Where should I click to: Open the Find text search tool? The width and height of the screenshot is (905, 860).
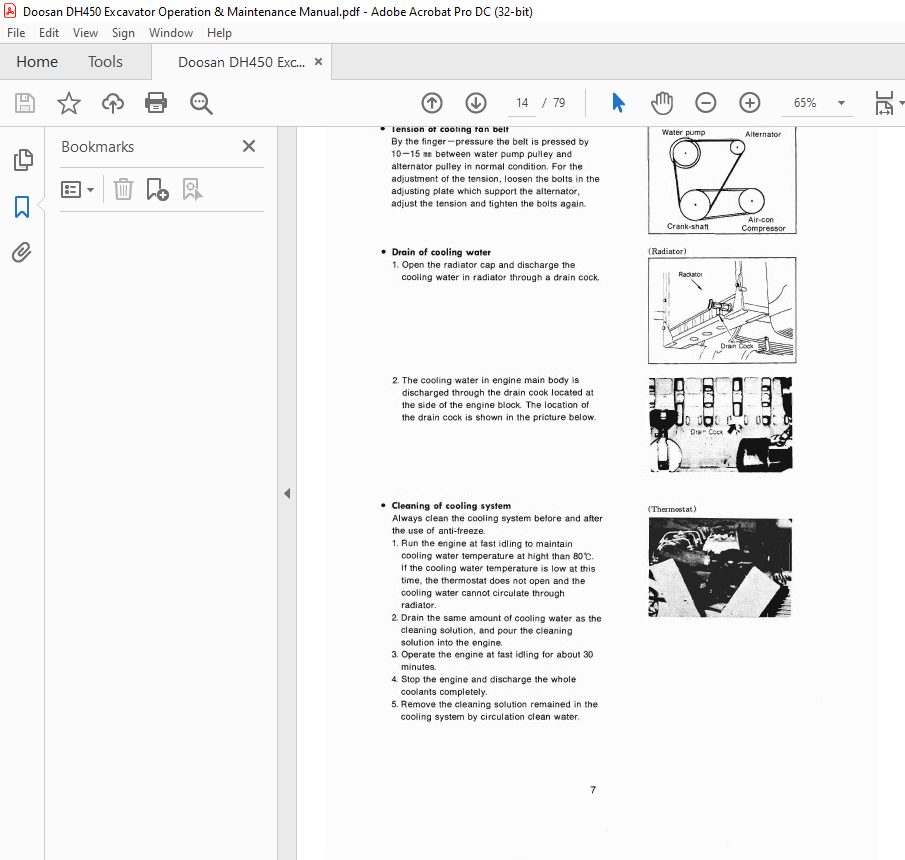tap(201, 103)
